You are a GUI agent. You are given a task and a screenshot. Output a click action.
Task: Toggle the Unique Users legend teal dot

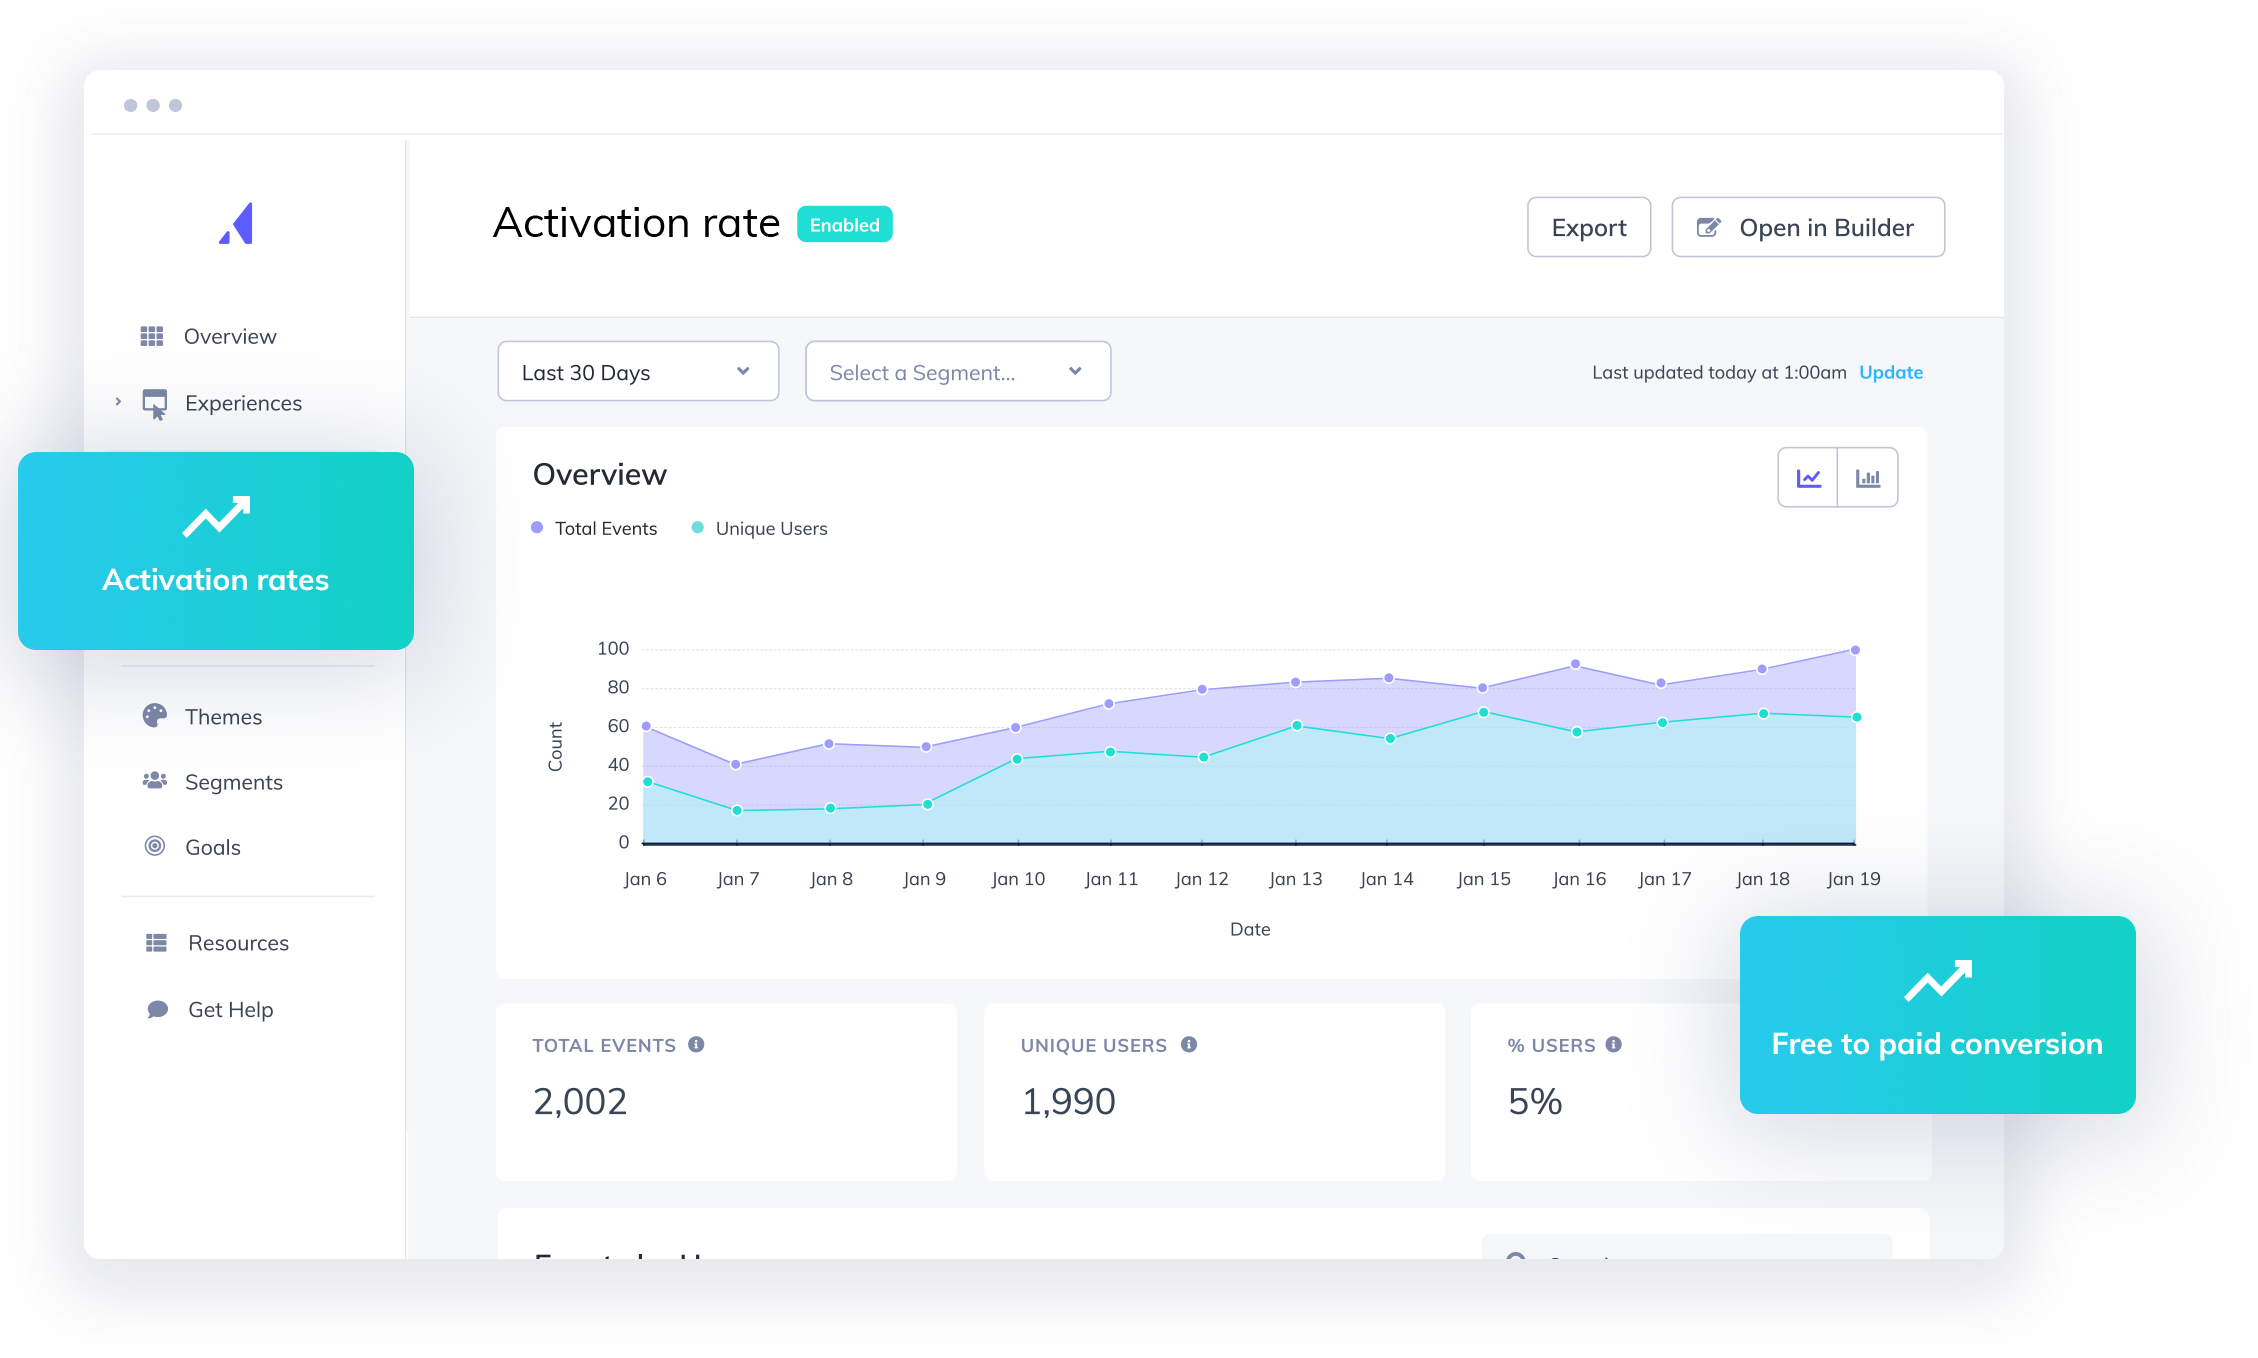tap(698, 527)
